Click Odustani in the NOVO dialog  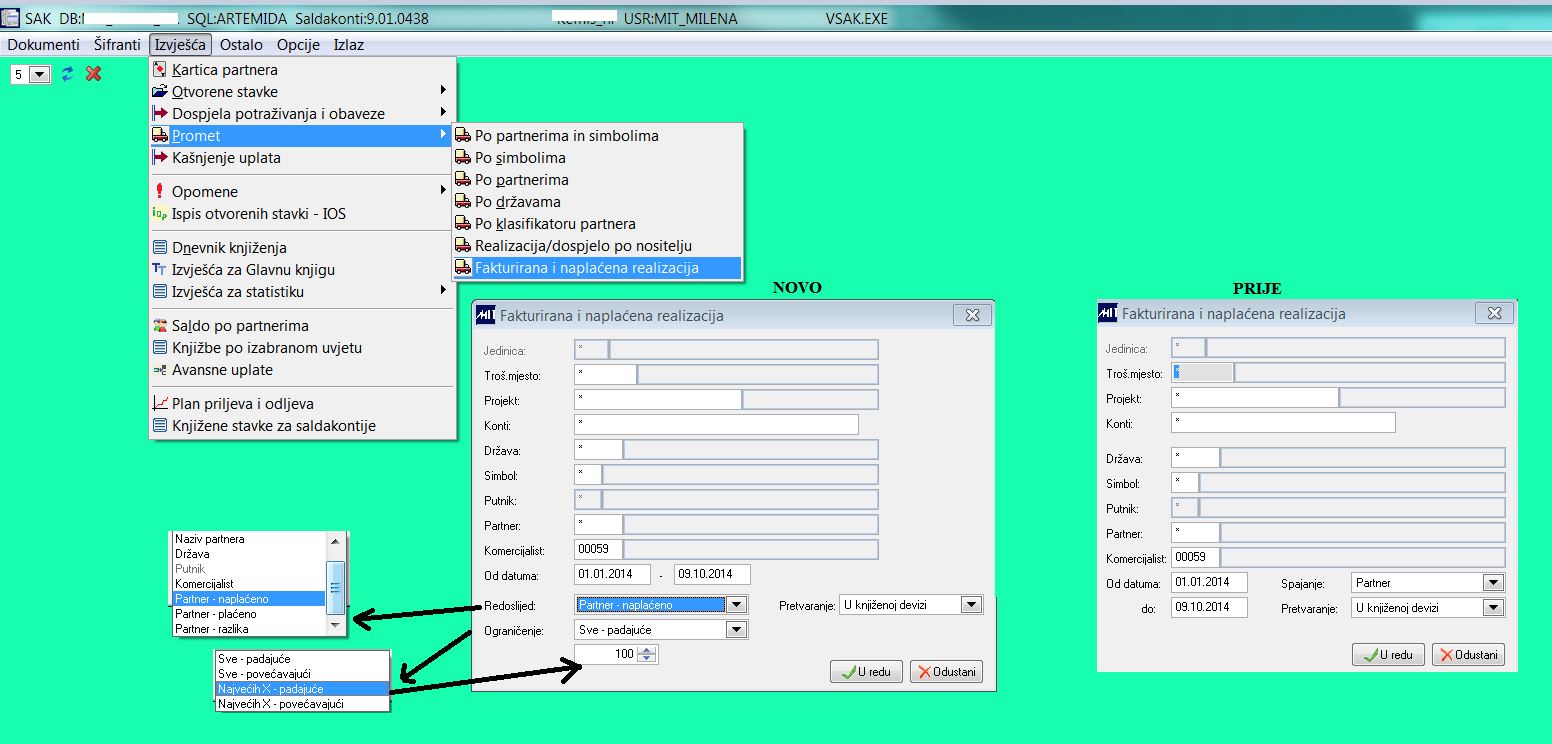[x=946, y=672]
